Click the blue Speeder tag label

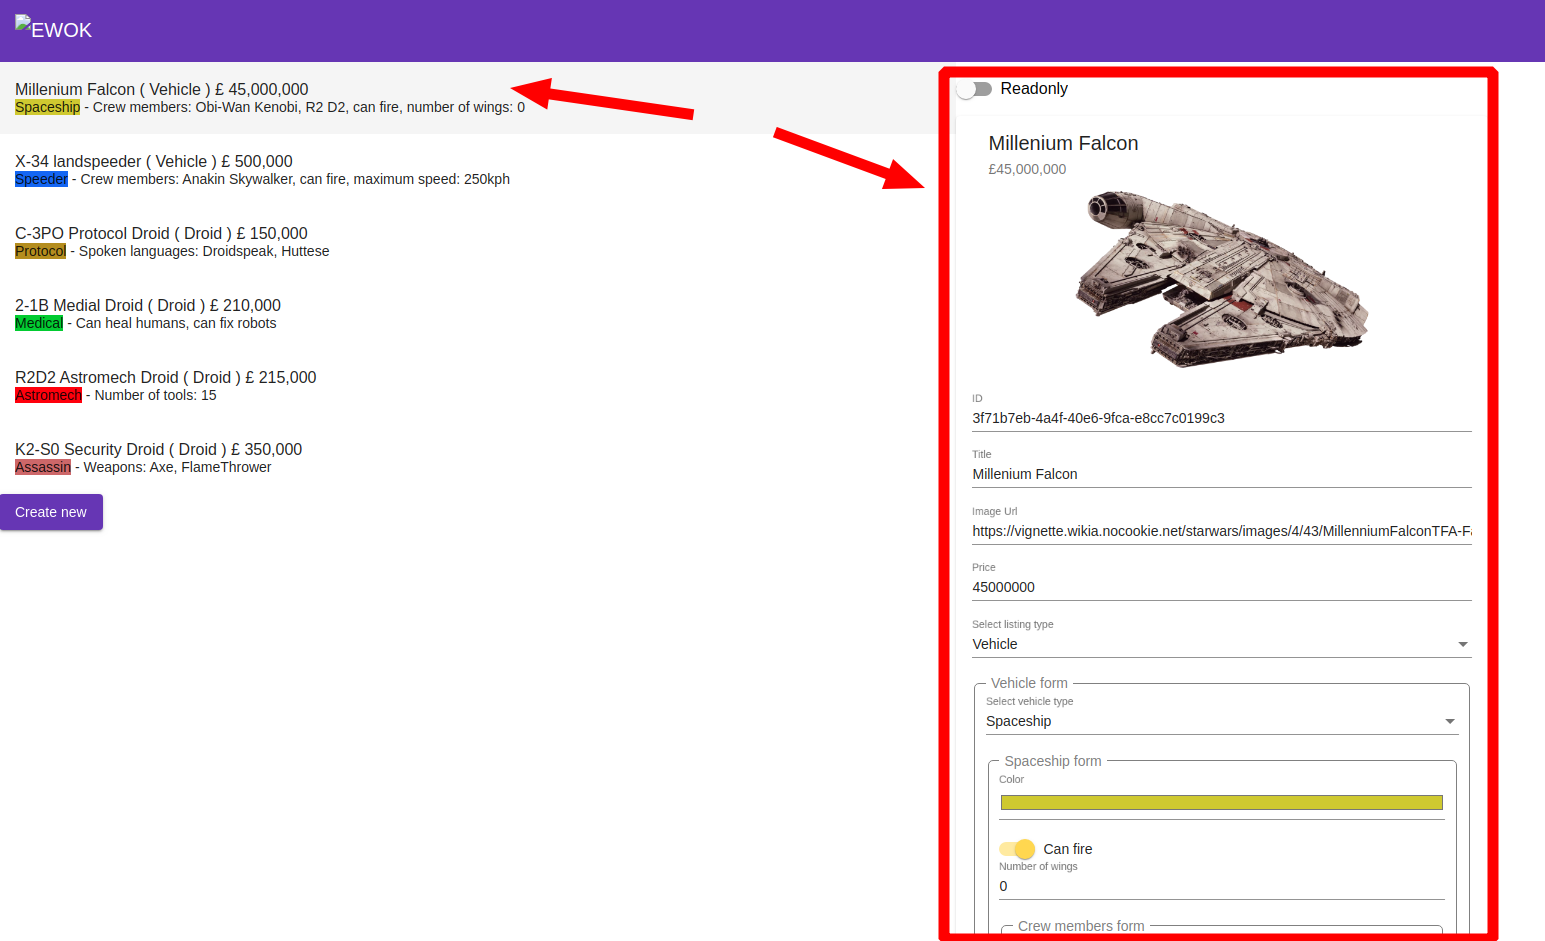click(41, 178)
